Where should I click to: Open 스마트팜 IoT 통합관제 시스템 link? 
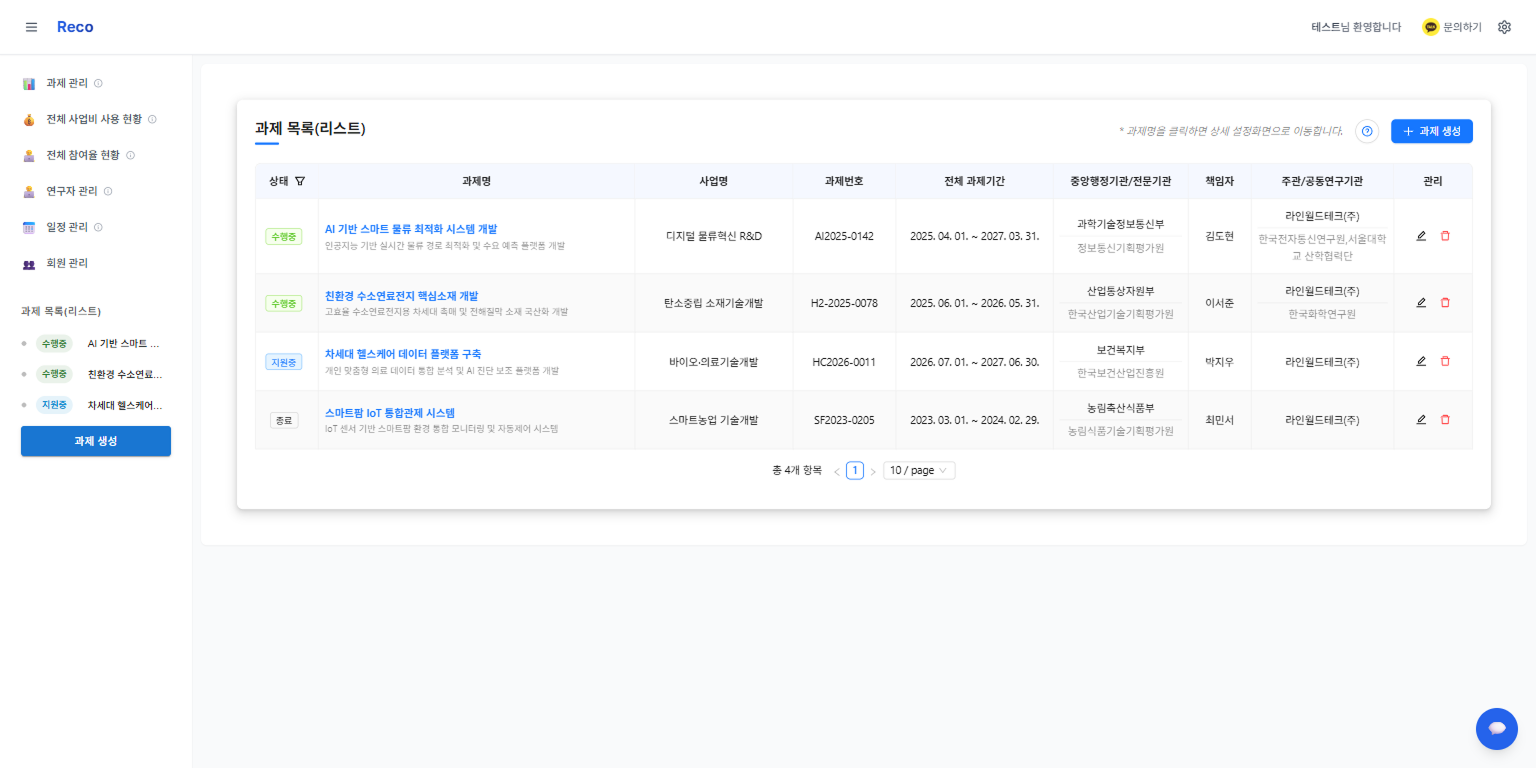[x=390, y=412]
